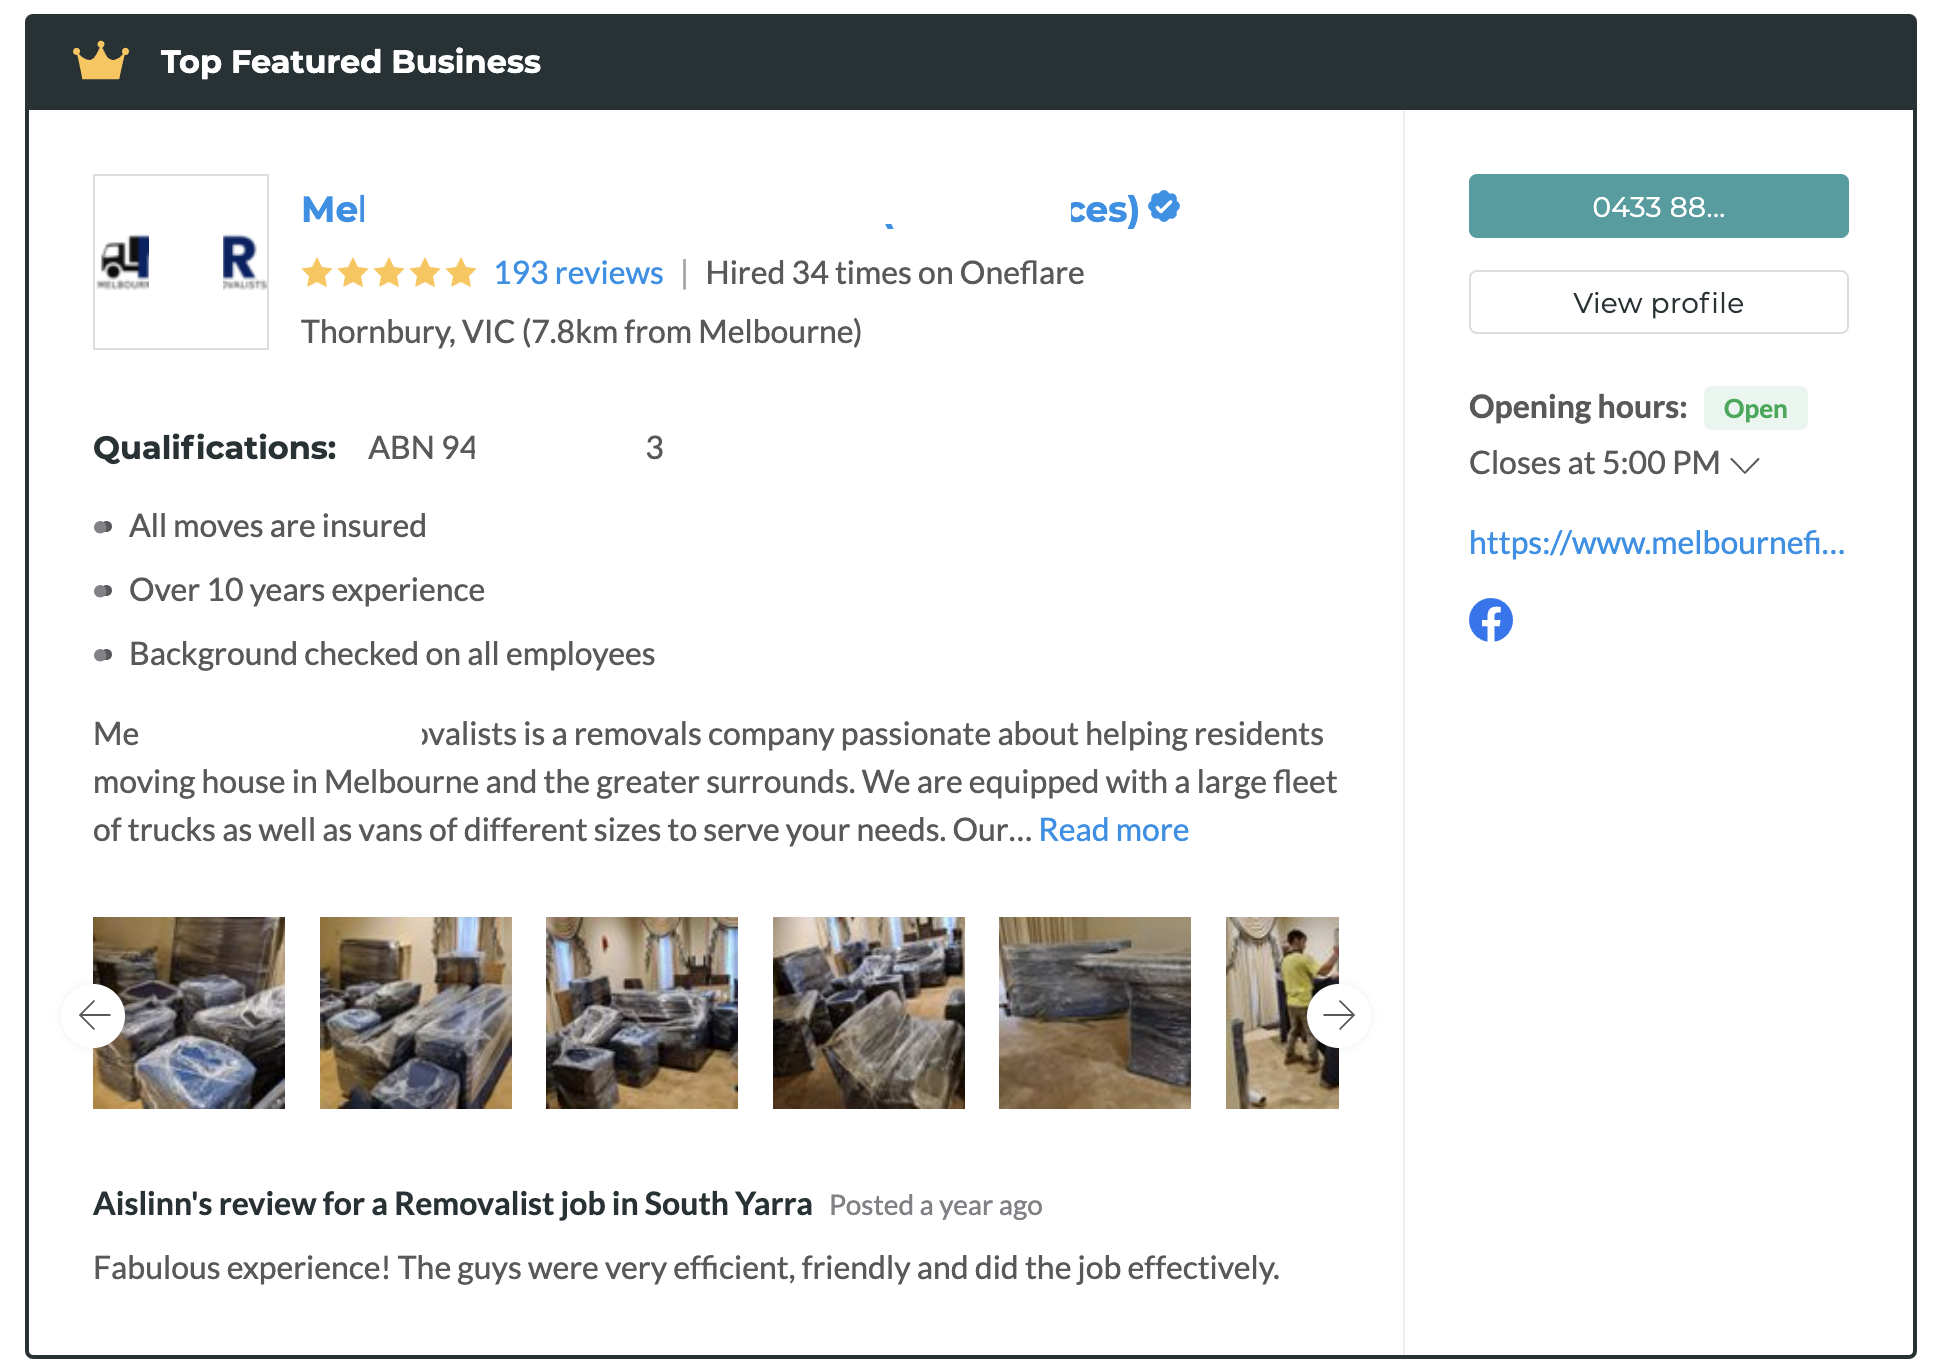Expand the opening hours chevron
1942x1372 pixels.
coord(1745,465)
